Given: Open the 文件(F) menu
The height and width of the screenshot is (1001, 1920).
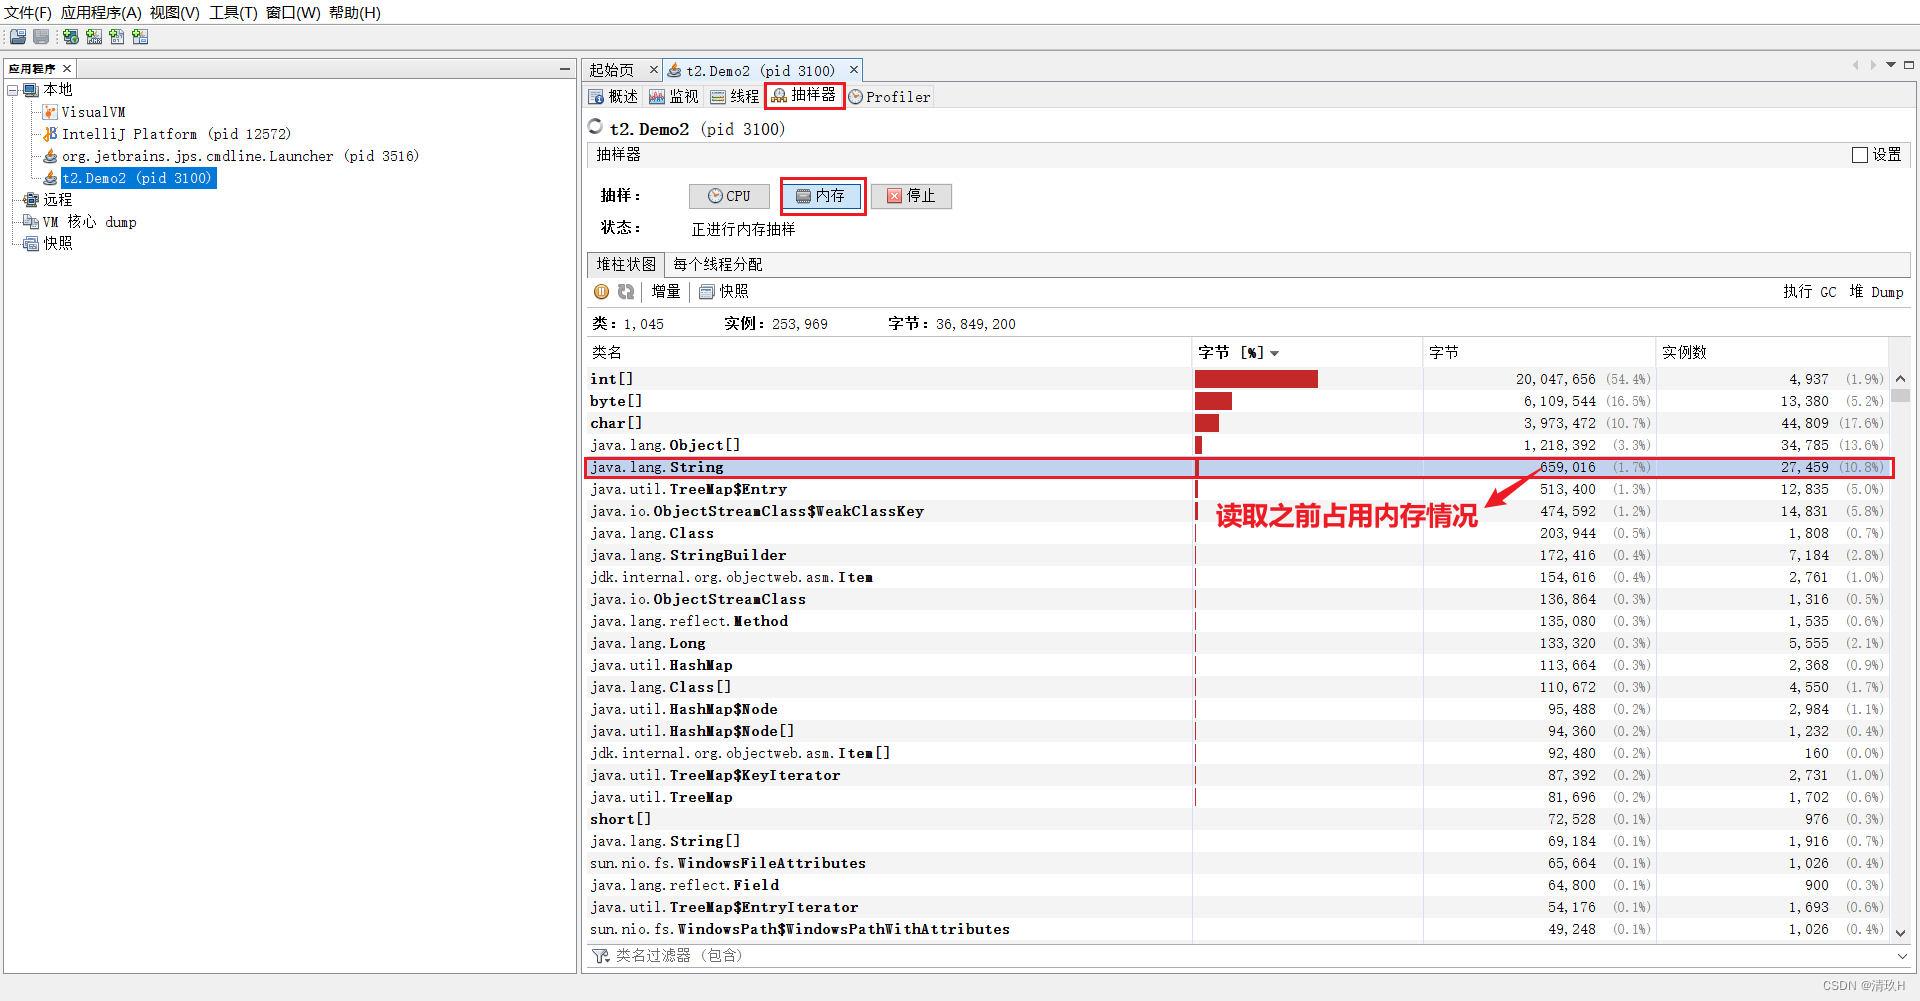Looking at the screenshot, I should click(28, 13).
